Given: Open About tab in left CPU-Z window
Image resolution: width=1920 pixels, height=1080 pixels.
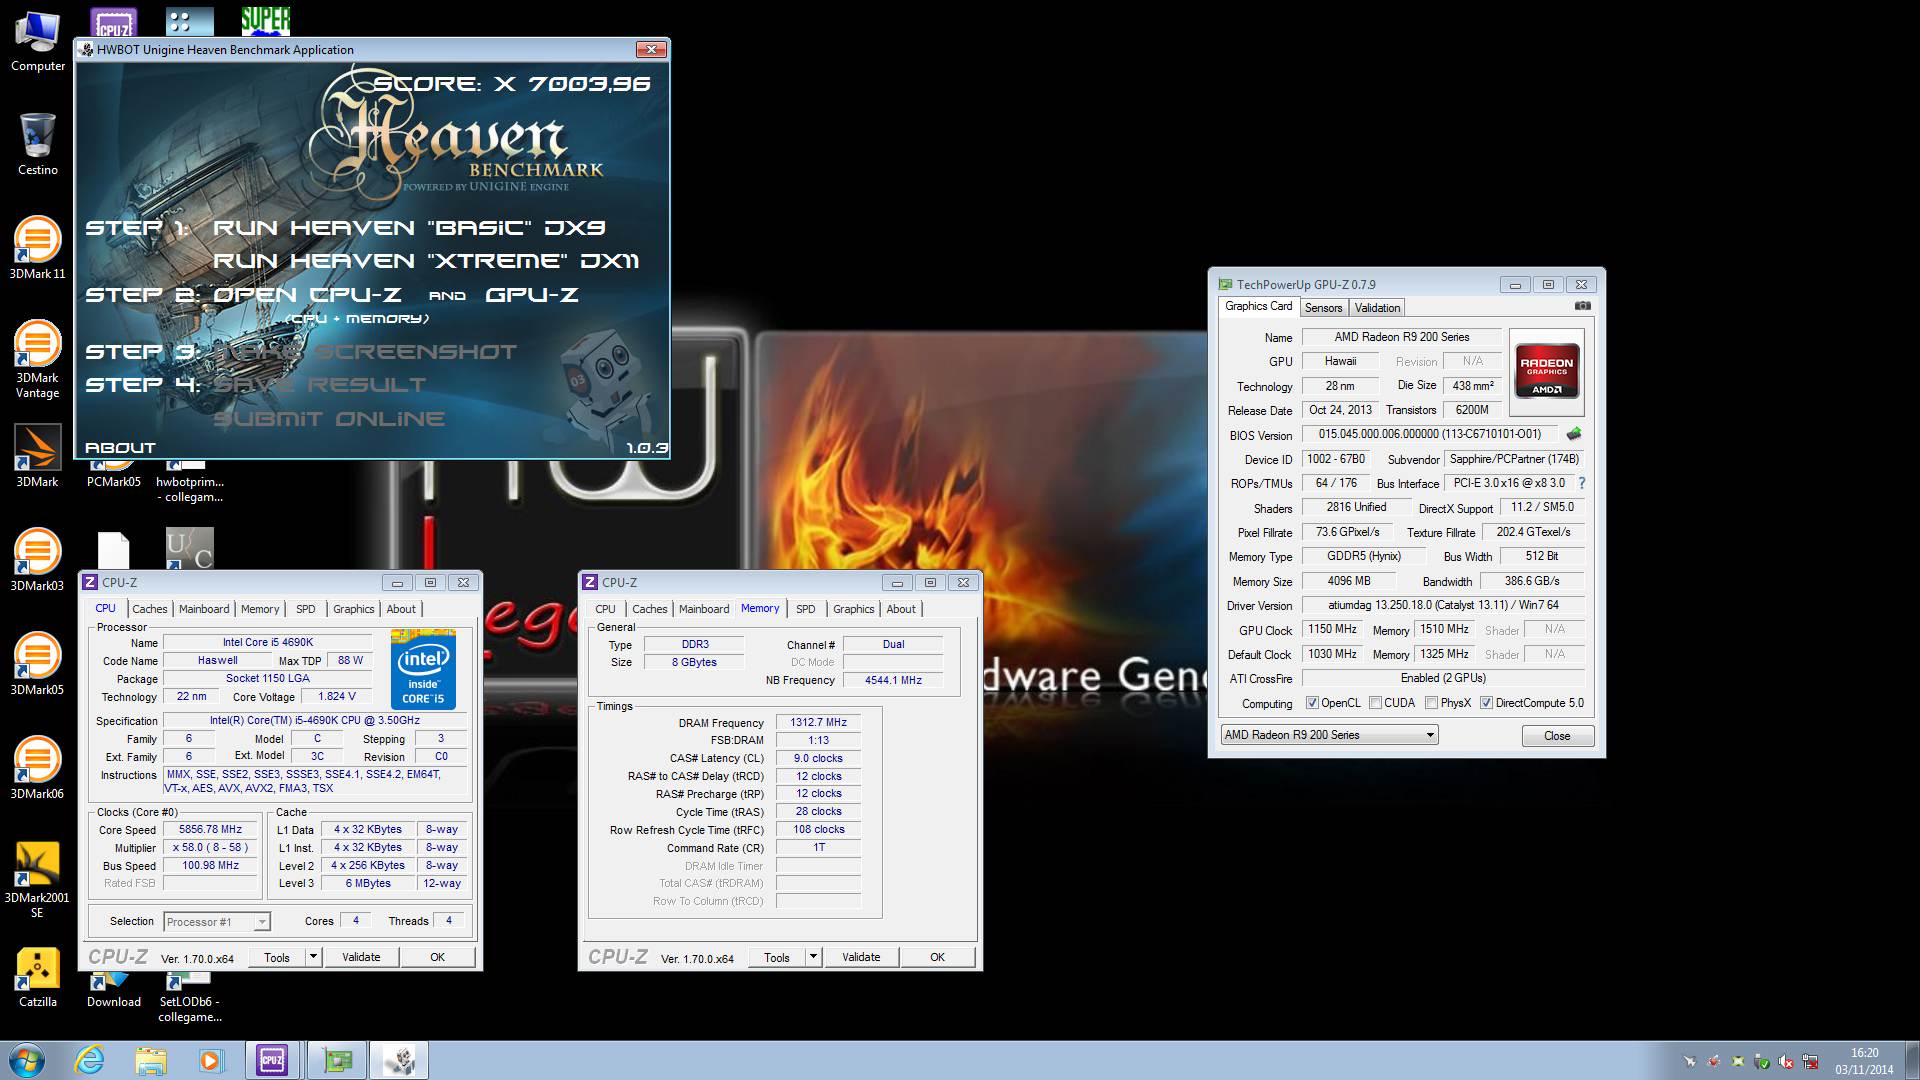Looking at the screenshot, I should 401,609.
